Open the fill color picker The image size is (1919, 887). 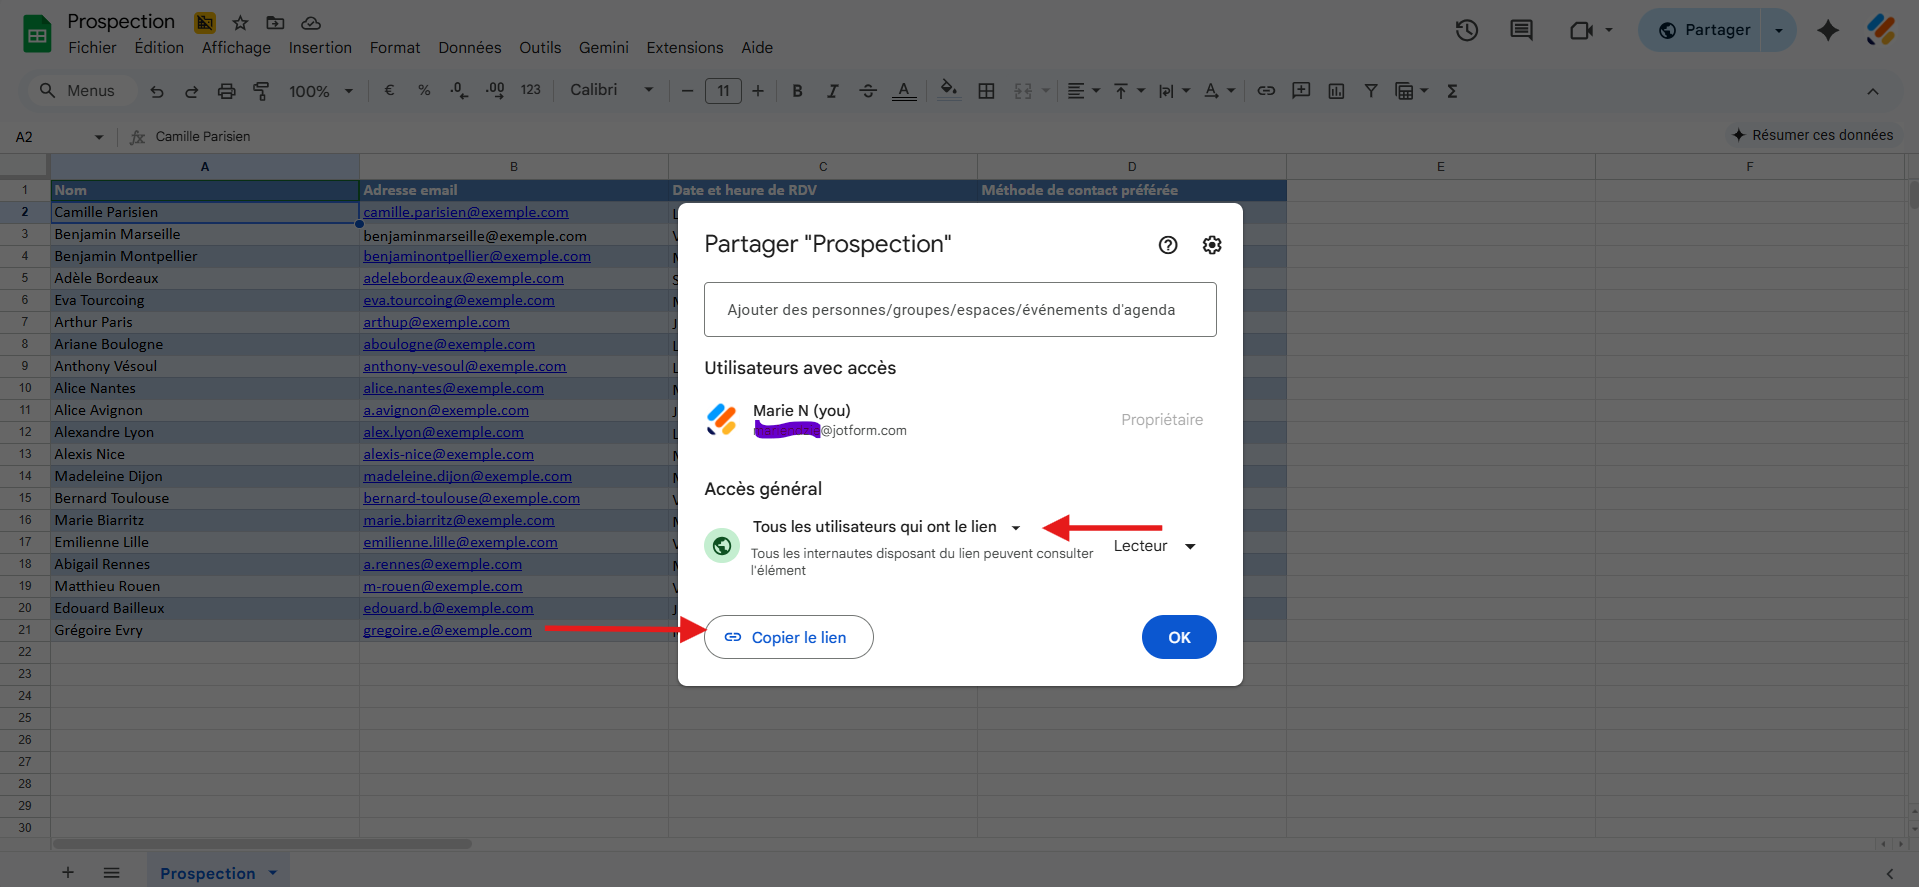(x=949, y=90)
